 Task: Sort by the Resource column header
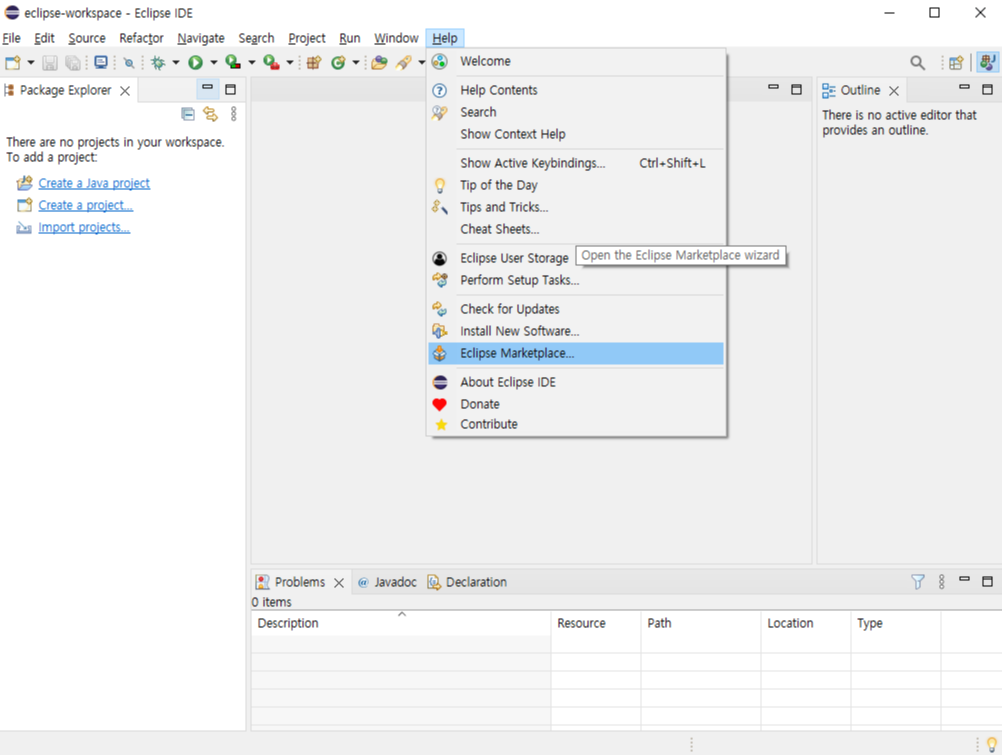pos(596,623)
